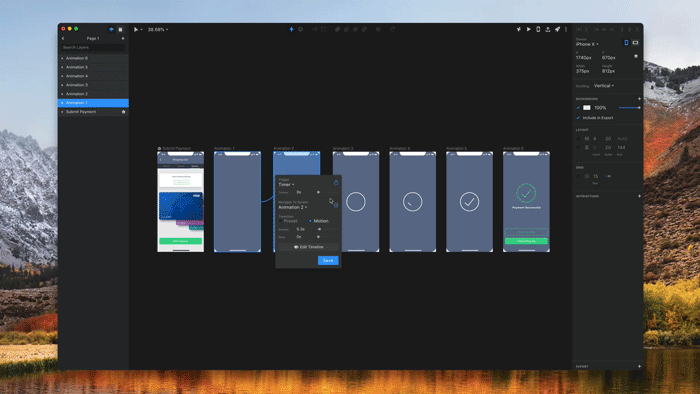The height and width of the screenshot is (394, 700).
Task: Click the grid size 15 field
Action: (x=596, y=176)
